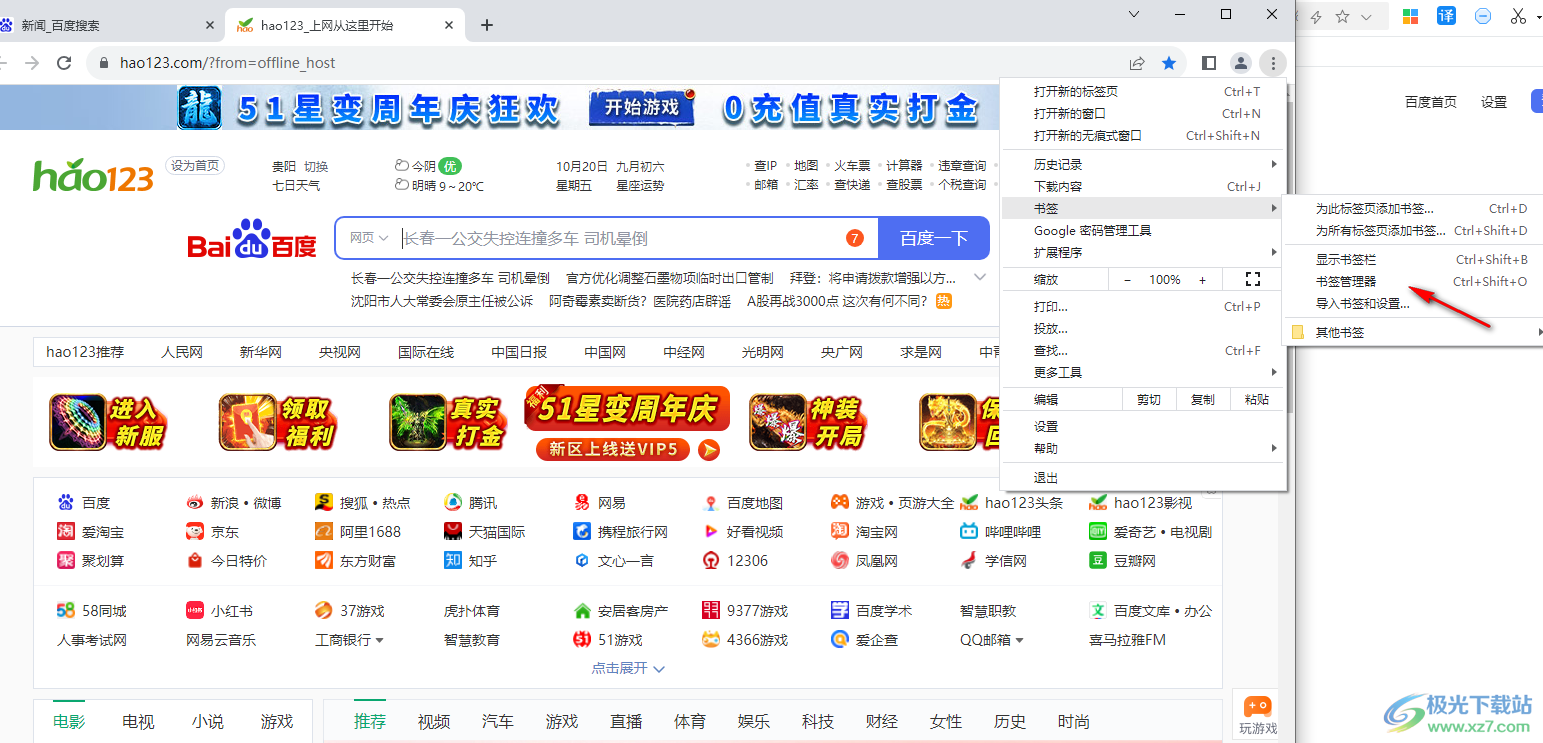Click the lightning bolt icon in background browser
This screenshot has height=743, width=1543.
1317,16
